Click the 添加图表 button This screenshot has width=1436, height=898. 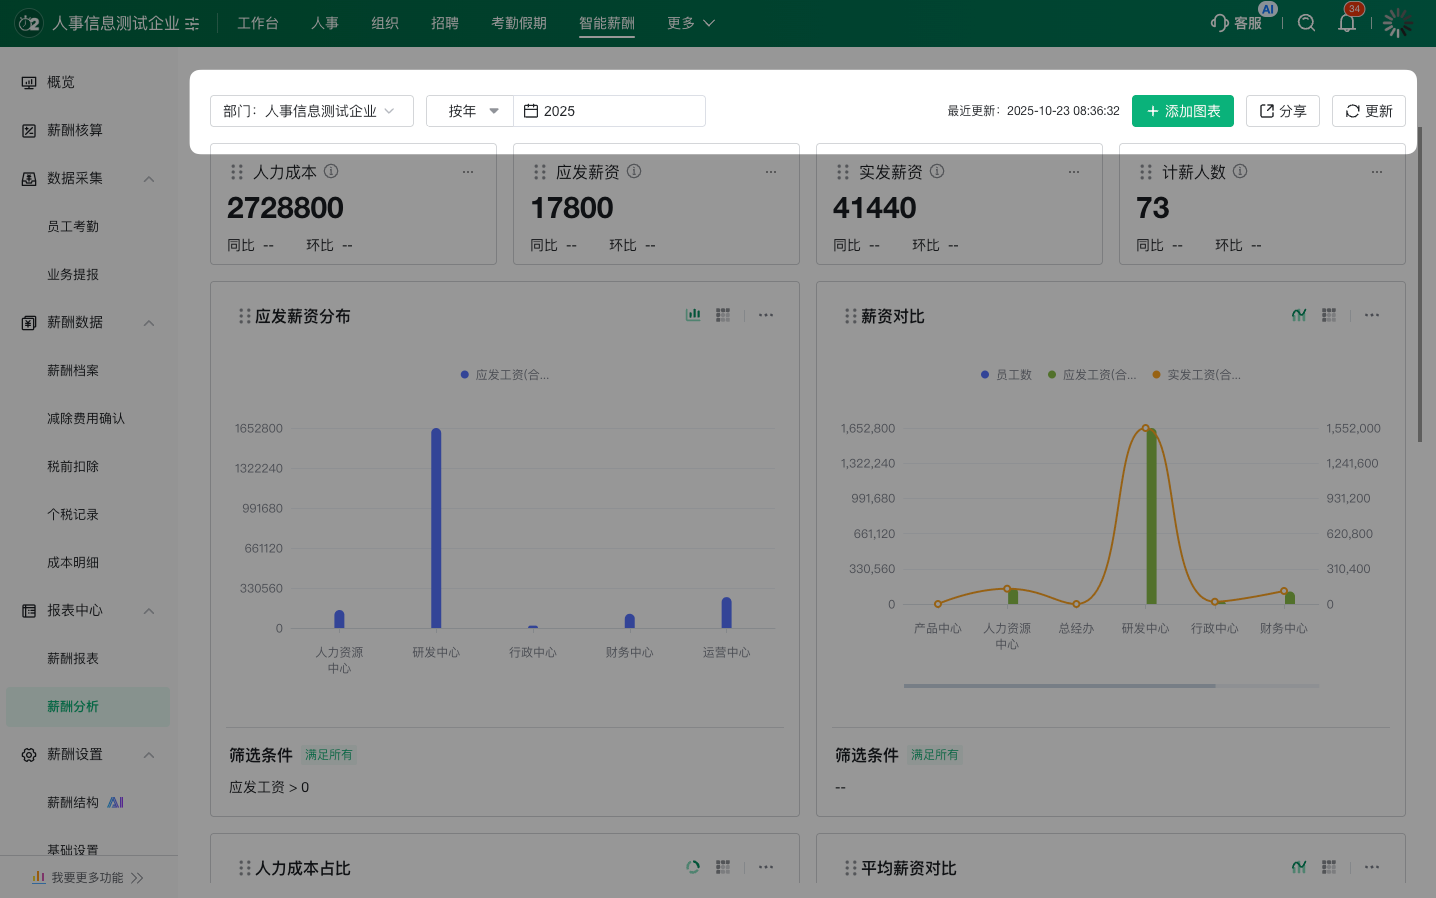pyautogui.click(x=1182, y=111)
